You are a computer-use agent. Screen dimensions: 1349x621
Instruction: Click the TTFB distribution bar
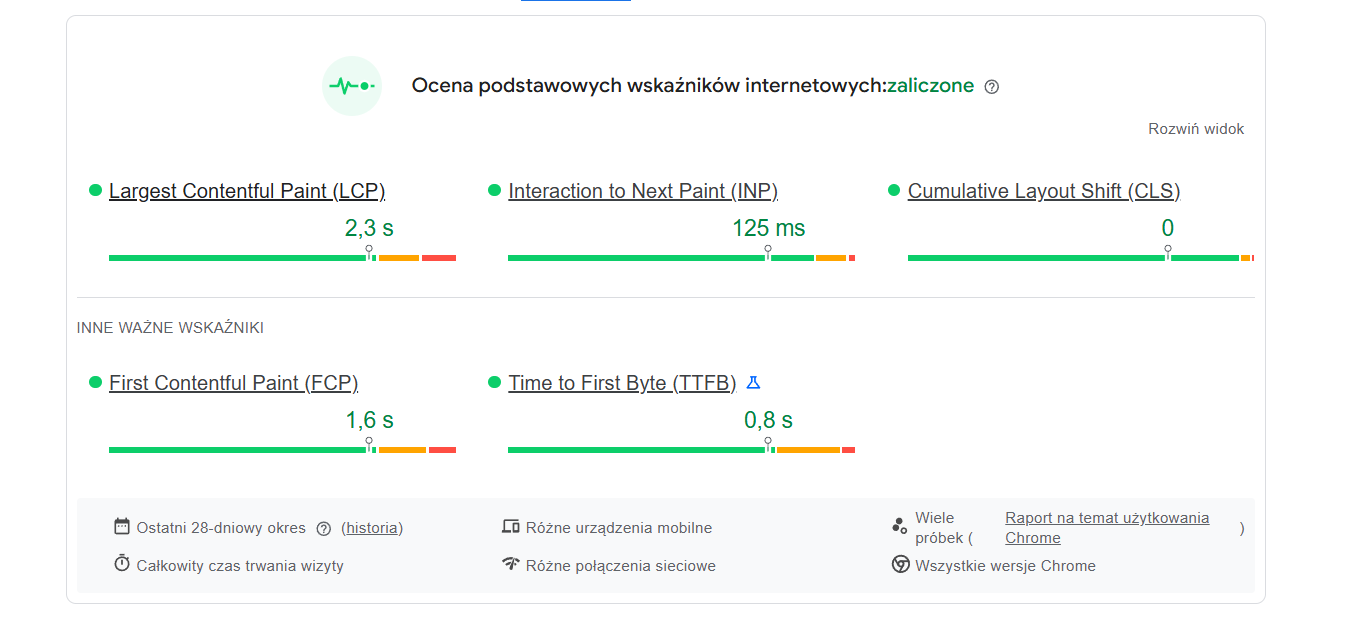point(681,450)
